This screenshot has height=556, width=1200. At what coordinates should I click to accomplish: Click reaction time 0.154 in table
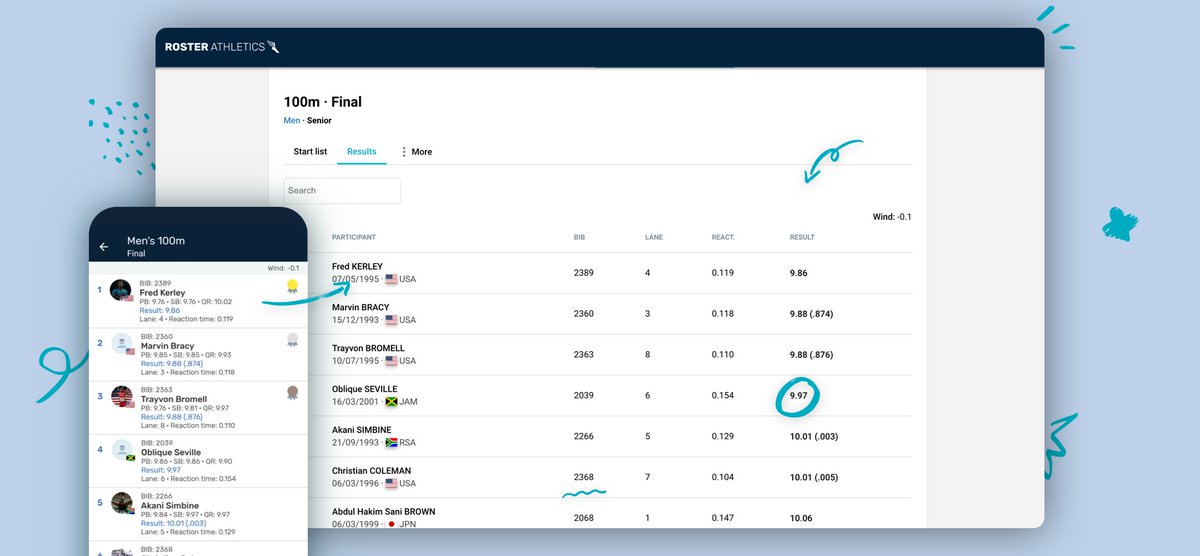[723, 396]
